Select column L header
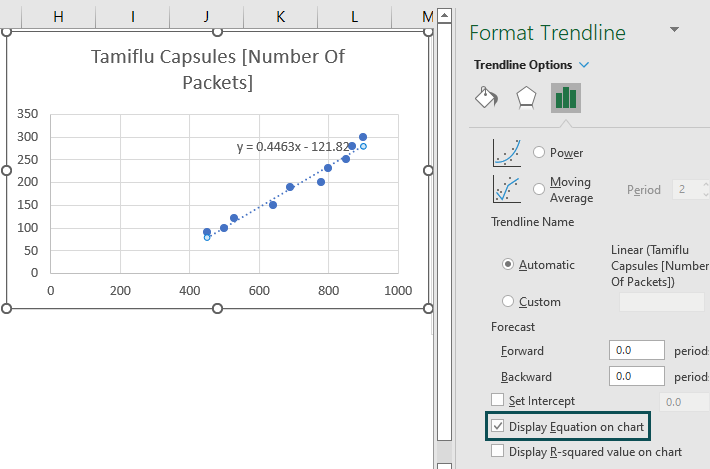 coord(355,17)
